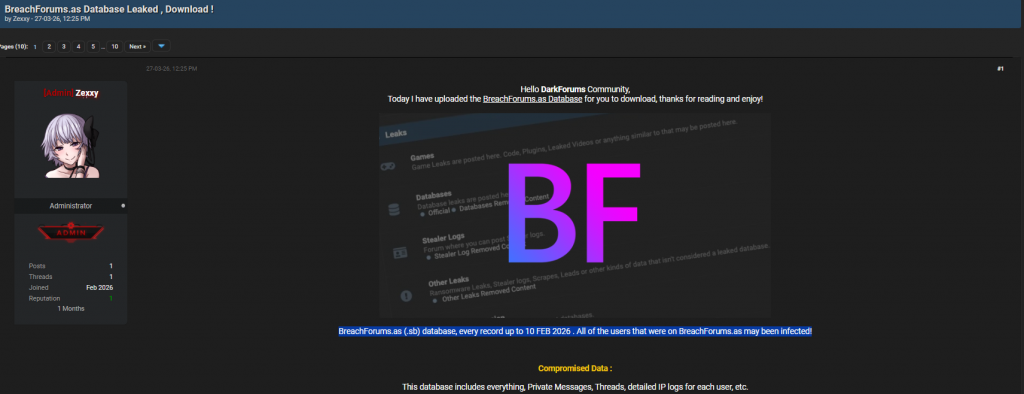Open the [Admin] Zexxy profile name
This screenshot has height=394, width=1024.
[71, 93]
